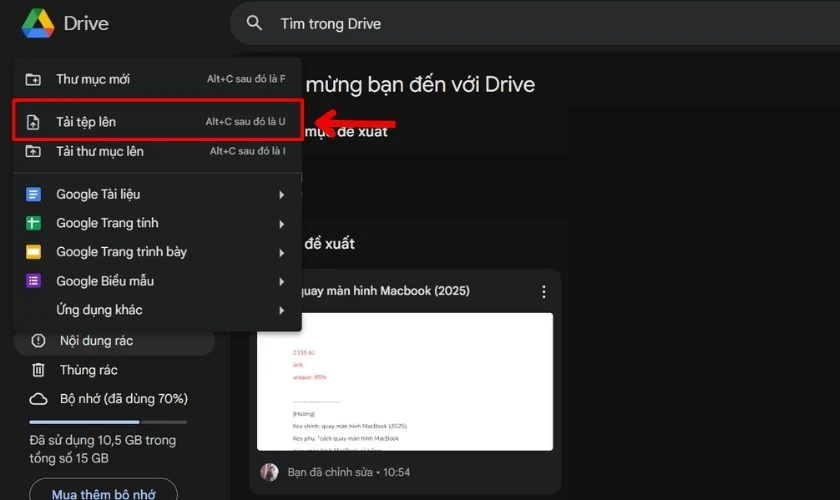
Task: Click the yellow Google Slides icon
Action: click(x=33, y=252)
